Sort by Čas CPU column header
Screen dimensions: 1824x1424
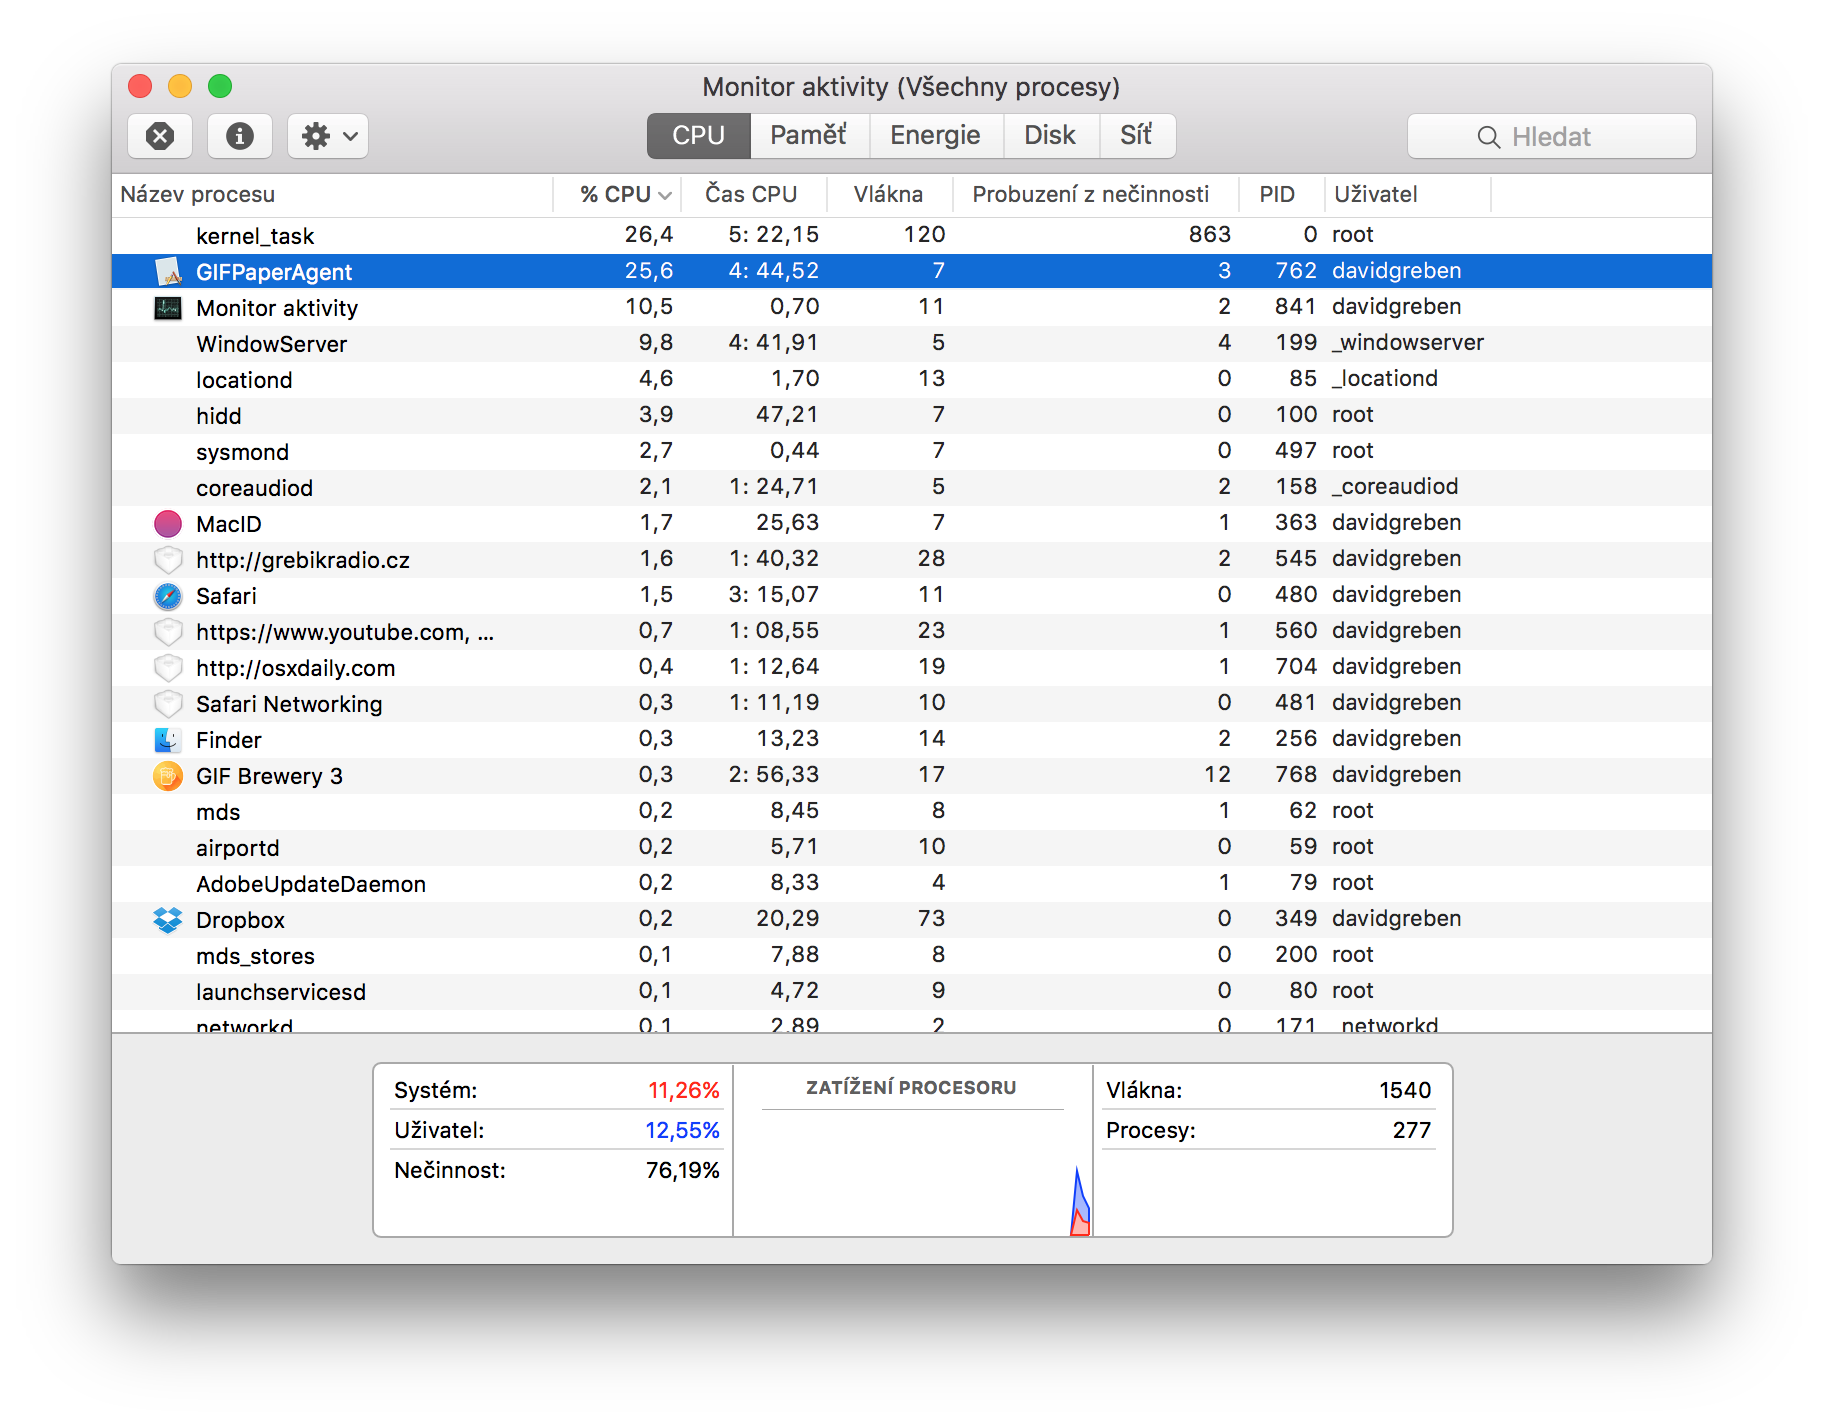coord(754,194)
